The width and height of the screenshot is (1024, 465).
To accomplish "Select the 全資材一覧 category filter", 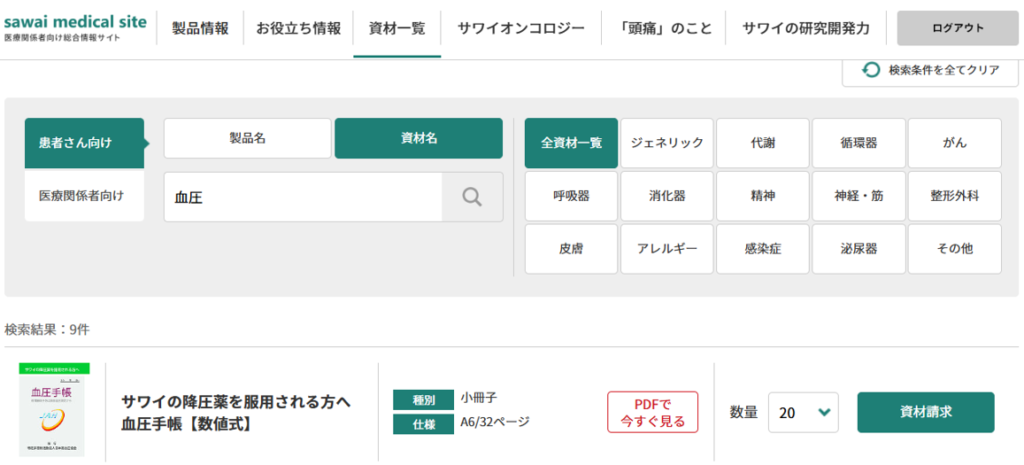I will point(571,143).
